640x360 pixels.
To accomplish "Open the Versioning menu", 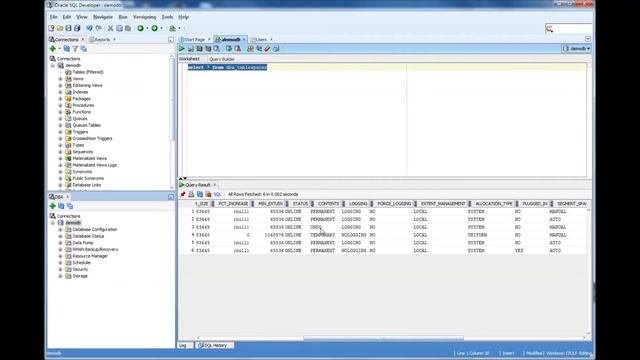I will (144, 17).
